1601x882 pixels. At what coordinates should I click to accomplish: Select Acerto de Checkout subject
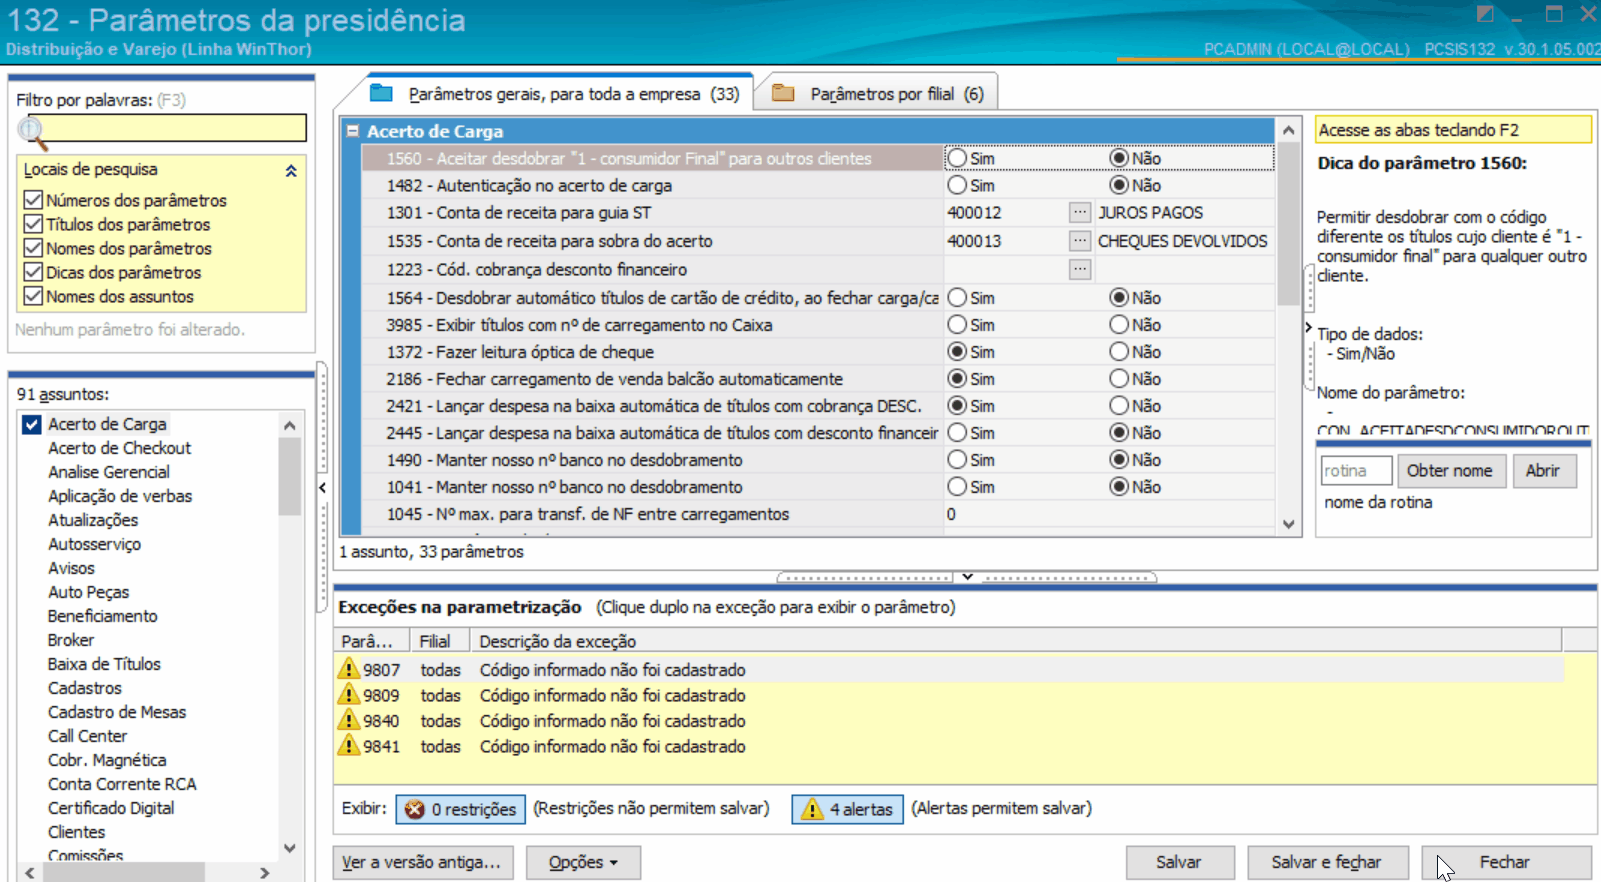pos(119,448)
